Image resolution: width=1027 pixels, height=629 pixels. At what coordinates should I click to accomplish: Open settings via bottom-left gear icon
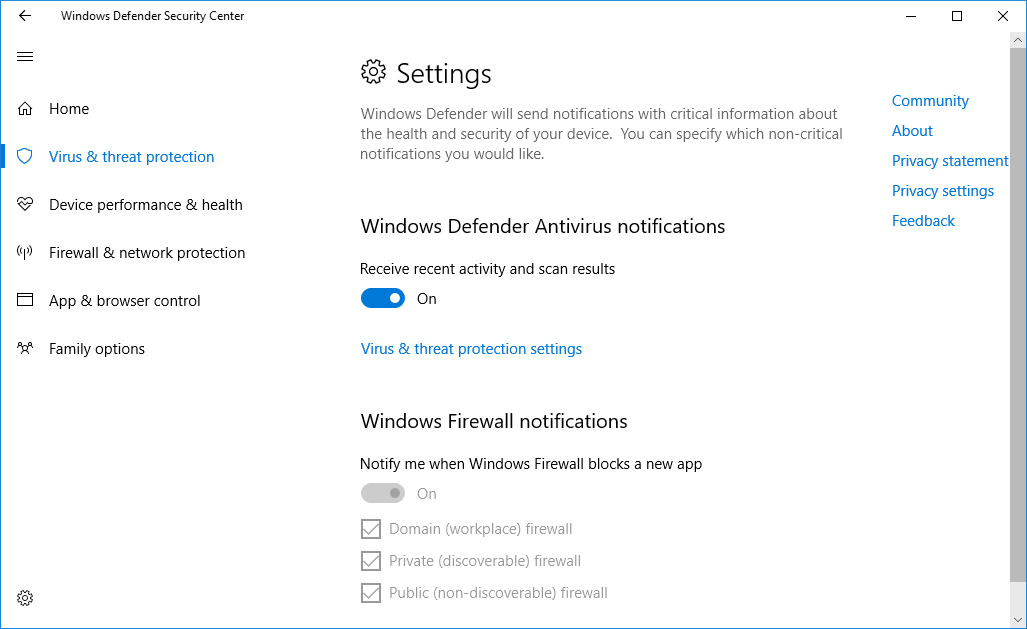coord(25,598)
